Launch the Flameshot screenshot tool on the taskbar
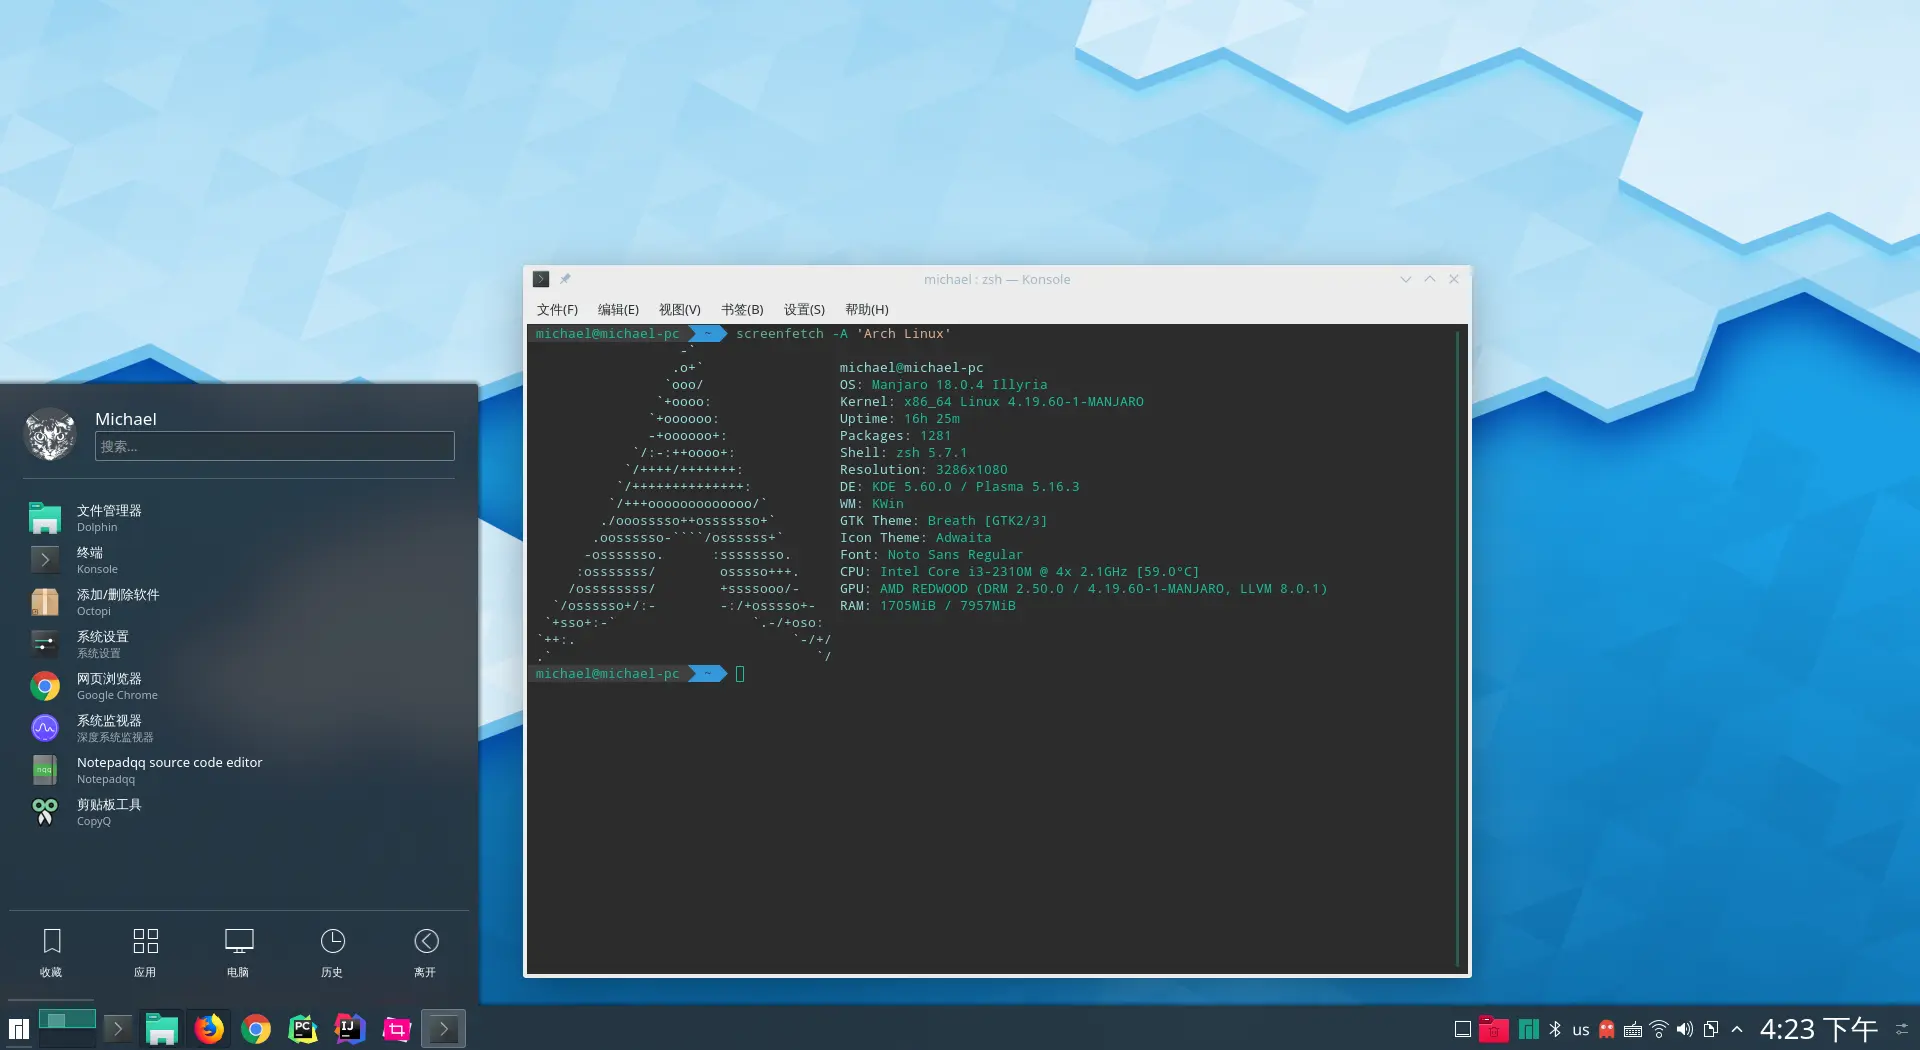Viewport: 1920px width, 1050px height. pyautogui.click(x=395, y=1028)
